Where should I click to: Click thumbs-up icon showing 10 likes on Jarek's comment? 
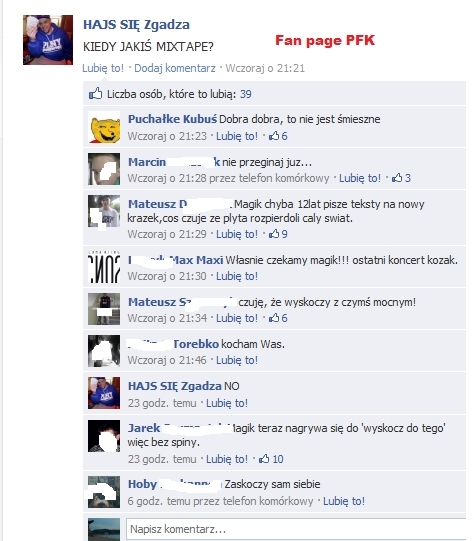click(x=264, y=459)
